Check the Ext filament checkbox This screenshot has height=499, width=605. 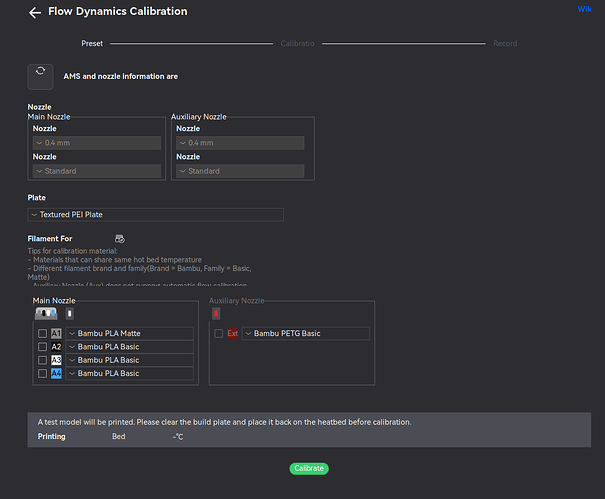click(x=218, y=333)
